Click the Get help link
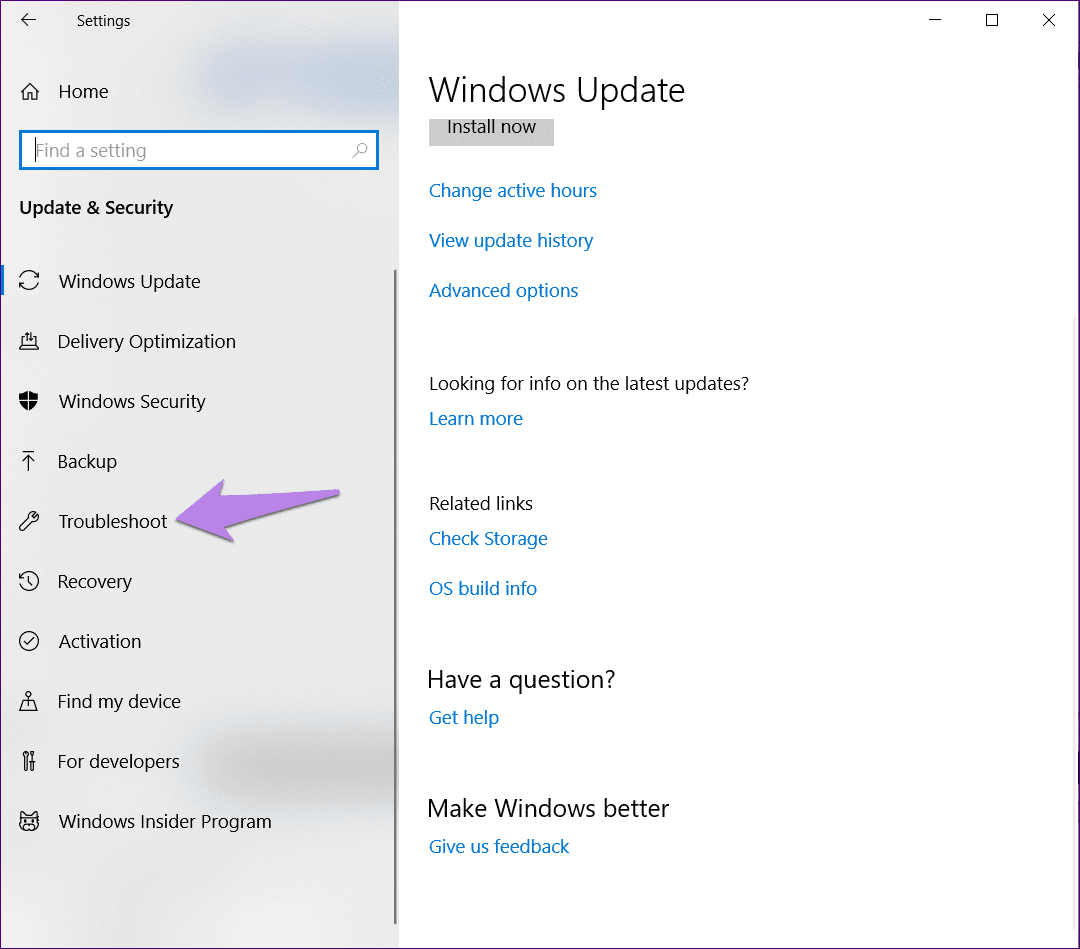This screenshot has height=949, width=1080. pos(464,718)
